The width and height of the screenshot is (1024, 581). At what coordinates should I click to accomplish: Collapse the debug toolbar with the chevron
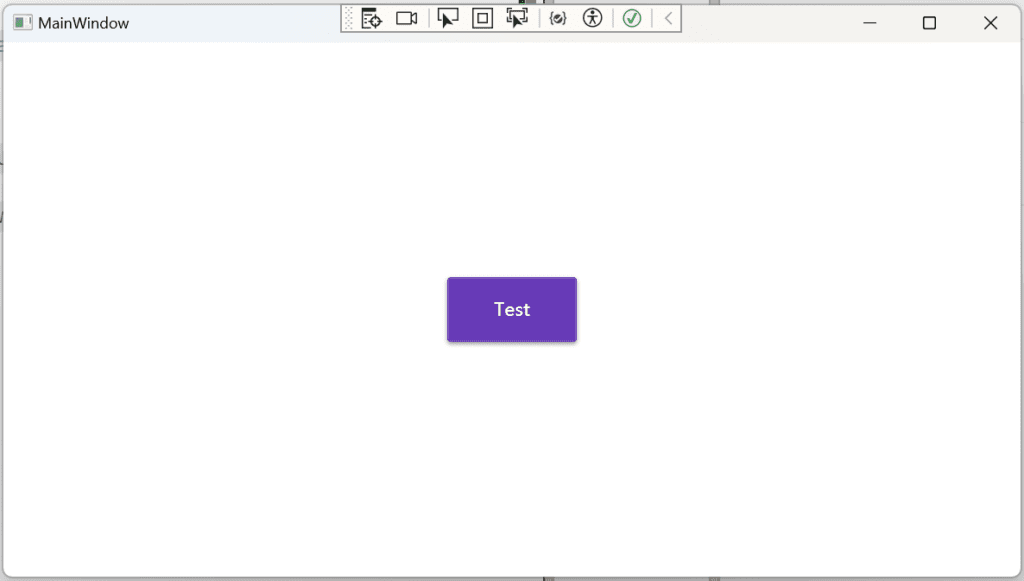tap(668, 18)
